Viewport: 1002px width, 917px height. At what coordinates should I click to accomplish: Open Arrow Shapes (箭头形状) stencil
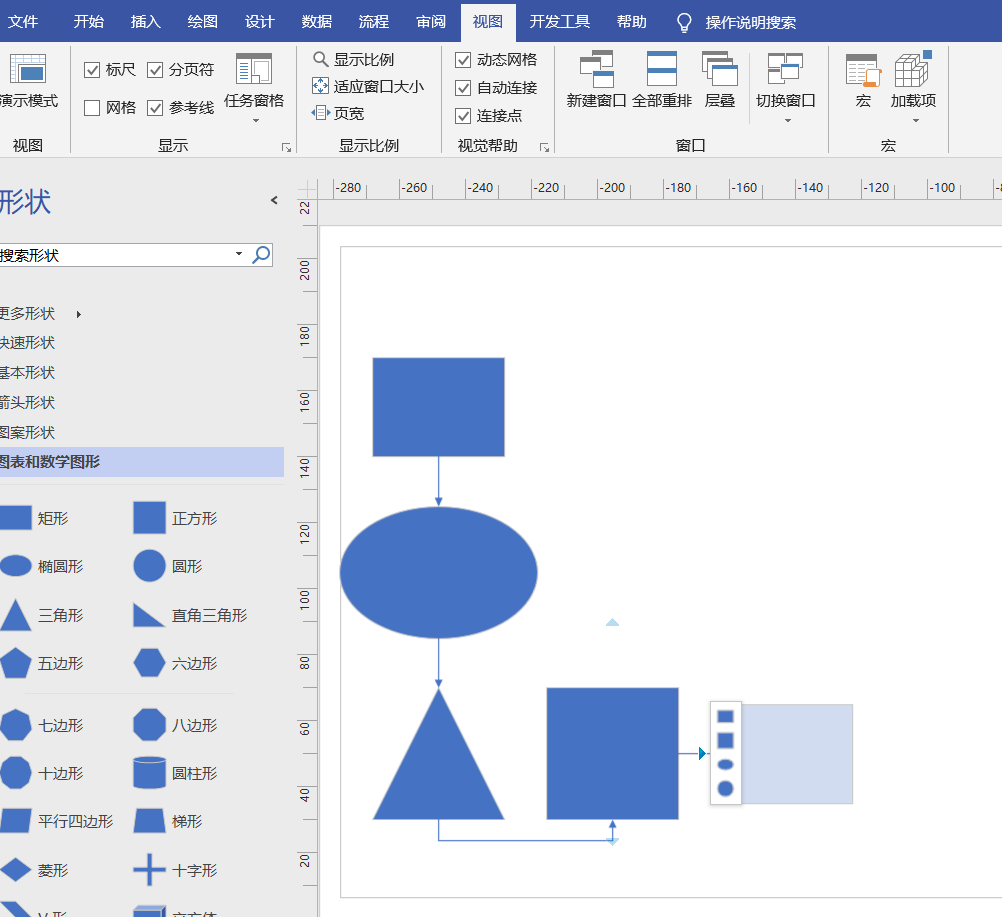coord(27,403)
